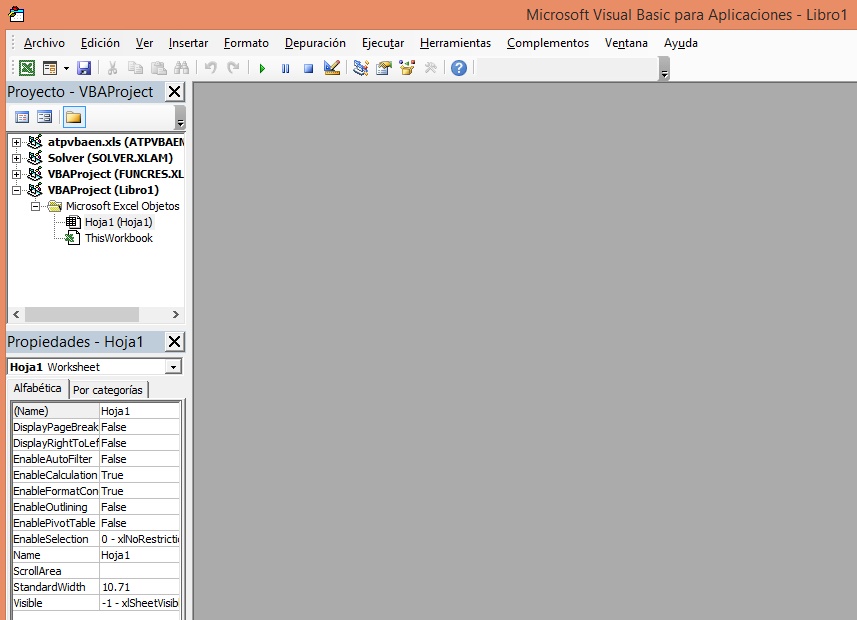This screenshot has width=857, height=620.
Task: Open the Complementos menu
Action: click(x=548, y=43)
